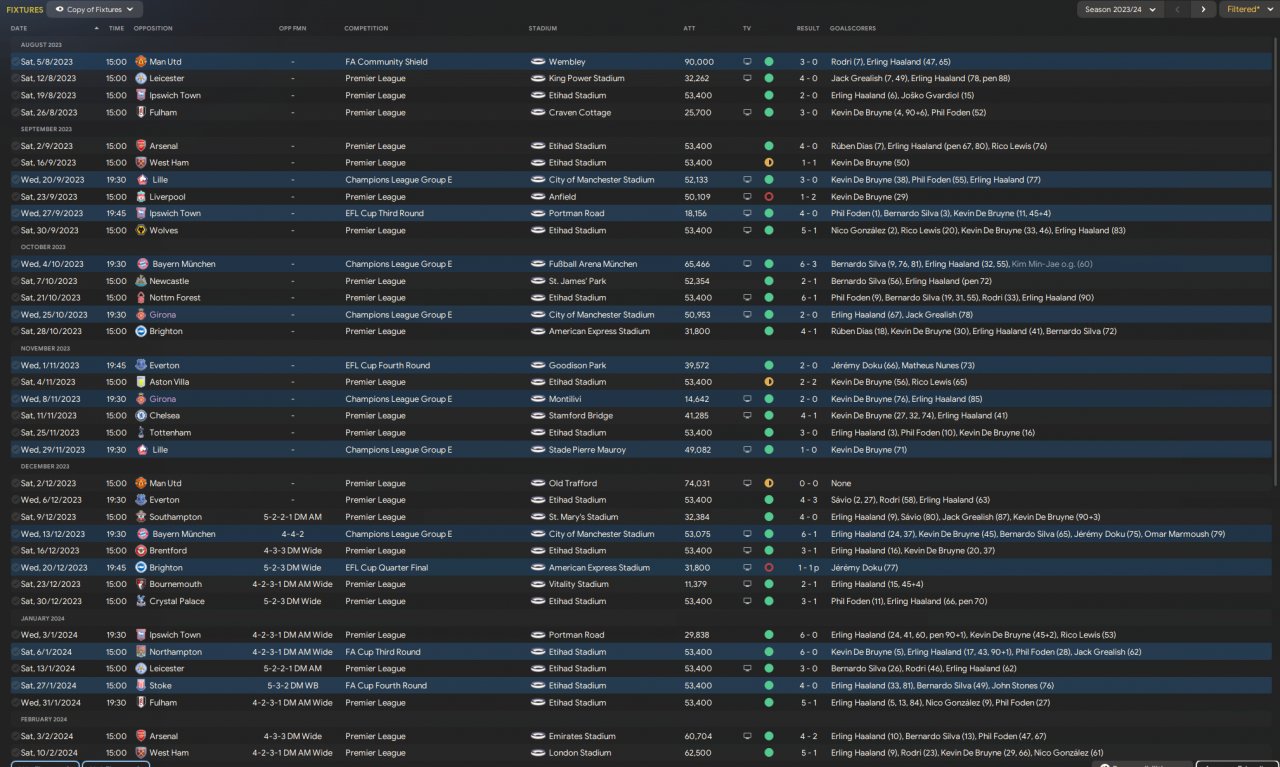Viewport: 1280px width, 767px height.
Task: Open the Craven Cottage stadium link
Action: click(x=580, y=113)
